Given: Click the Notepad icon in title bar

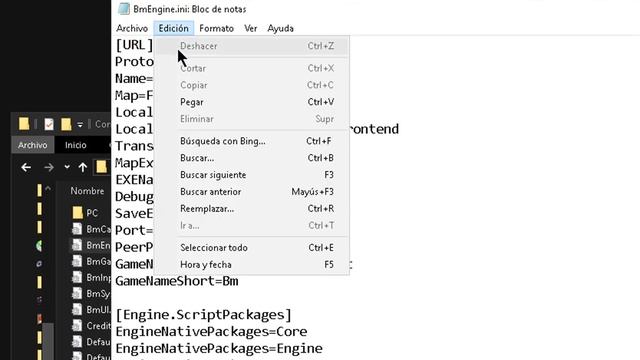Looking at the screenshot, I should [x=124, y=9].
